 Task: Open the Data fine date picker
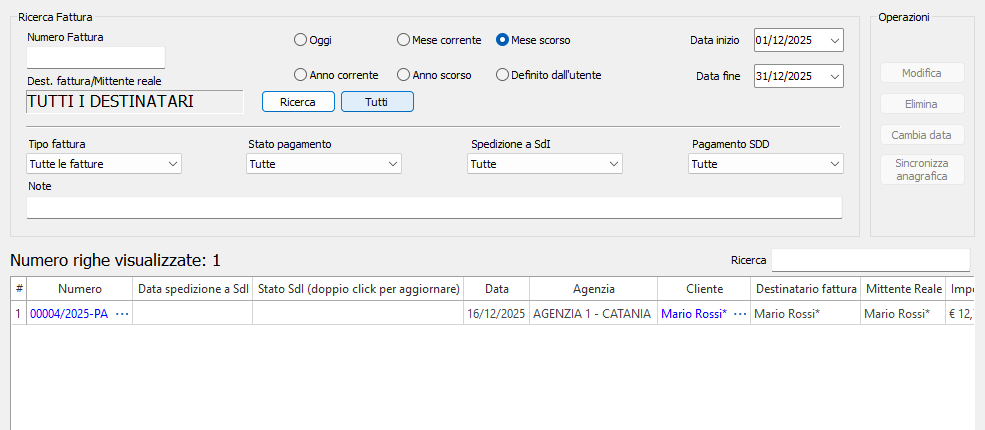(x=834, y=76)
